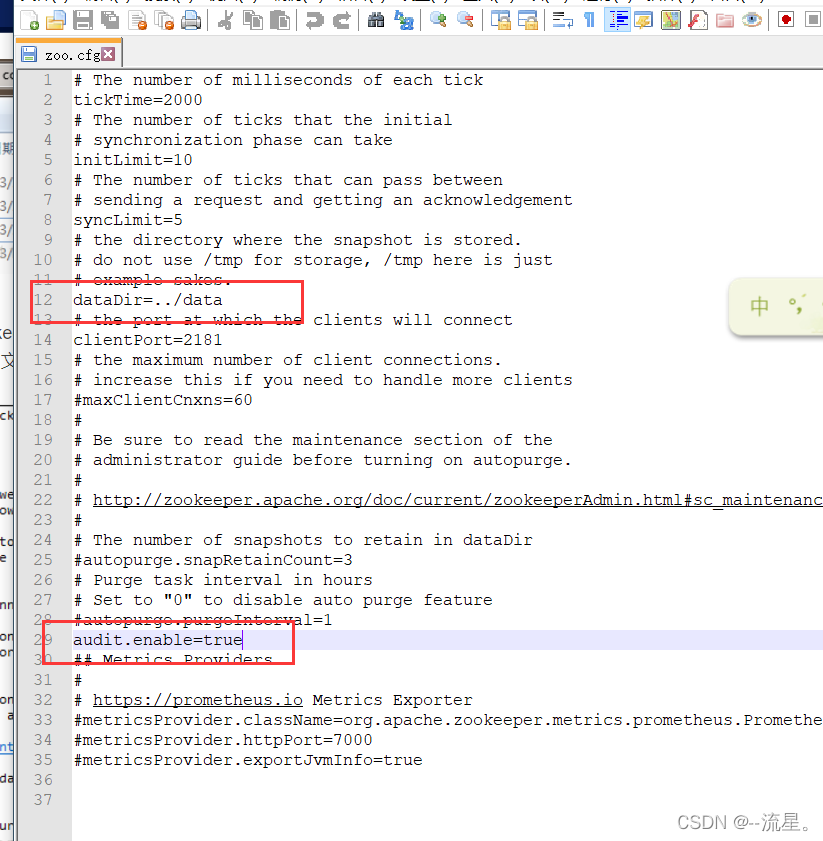
Task: Click the #maxClientCnxns=60 line
Action: coord(163,400)
